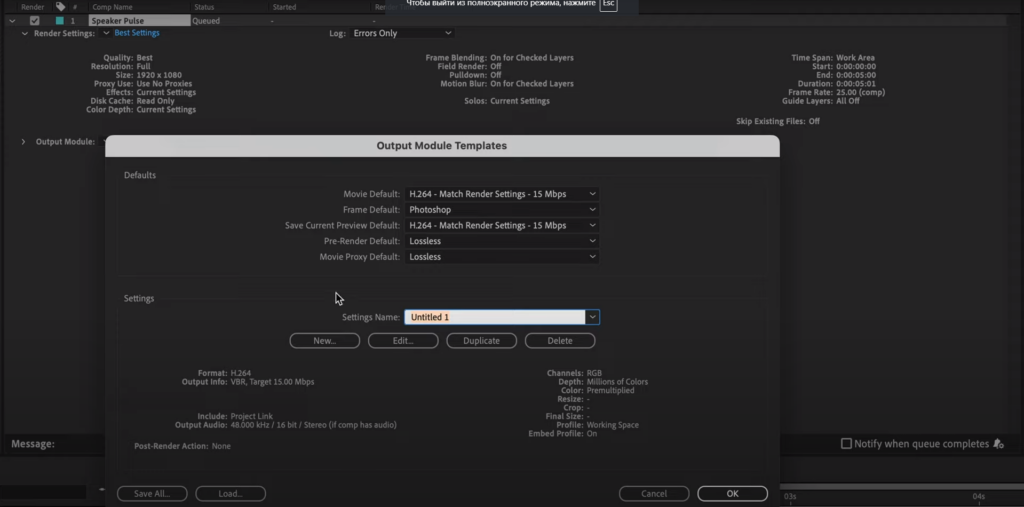
Task: Click the Status column header
Action: tap(204, 7)
